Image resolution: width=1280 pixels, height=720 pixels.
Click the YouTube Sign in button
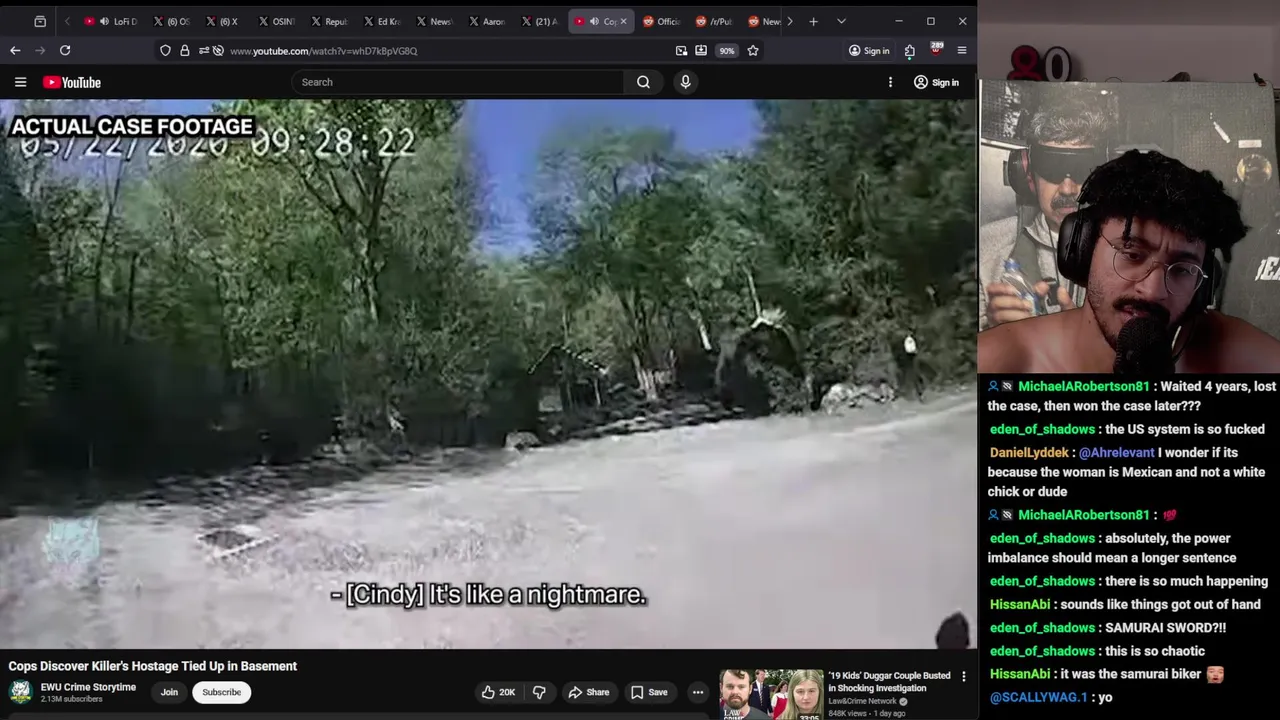coord(936,82)
